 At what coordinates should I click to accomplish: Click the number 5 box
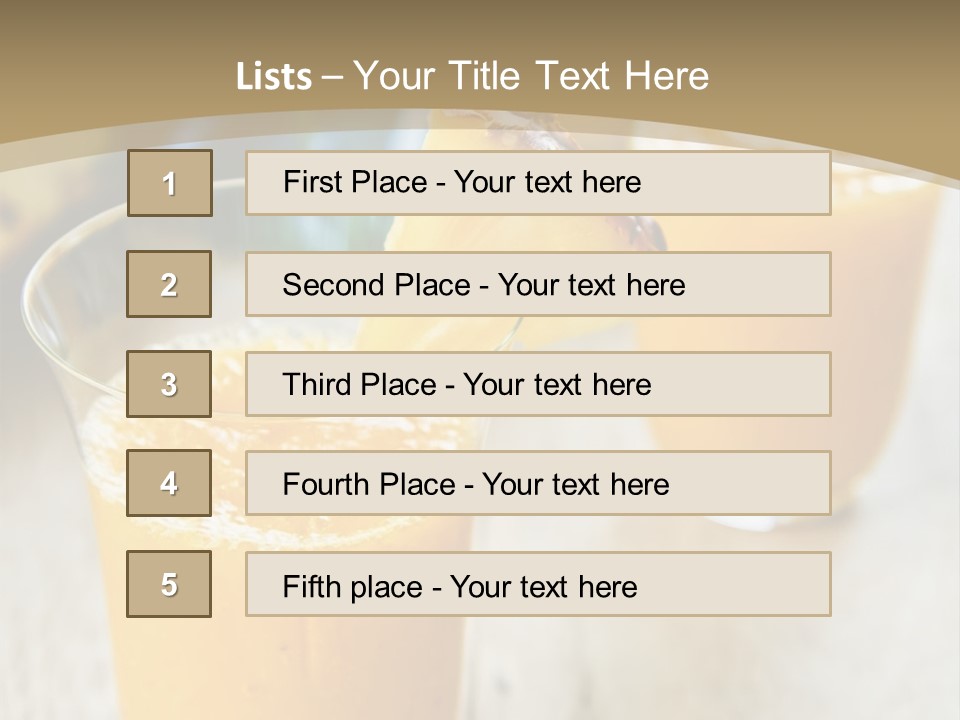(169, 584)
